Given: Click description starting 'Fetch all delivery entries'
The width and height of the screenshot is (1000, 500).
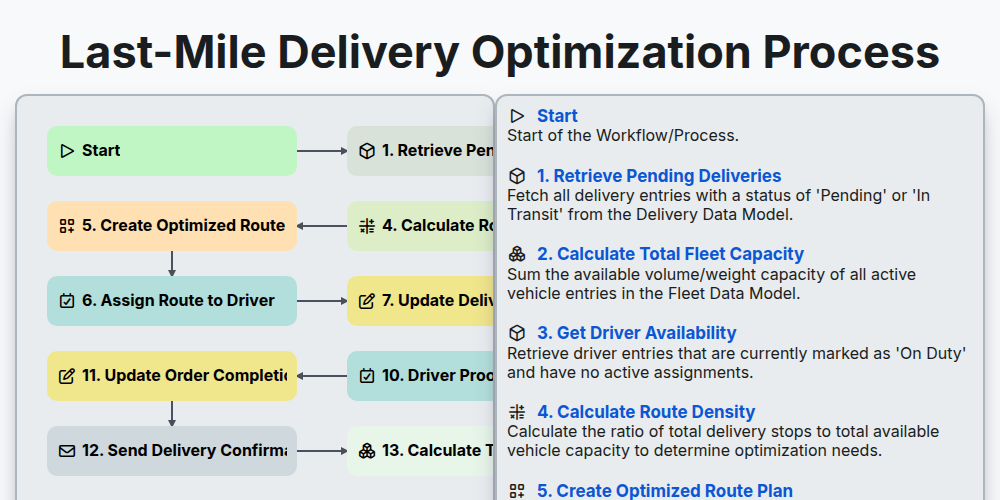Looking at the screenshot, I should [718, 205].
